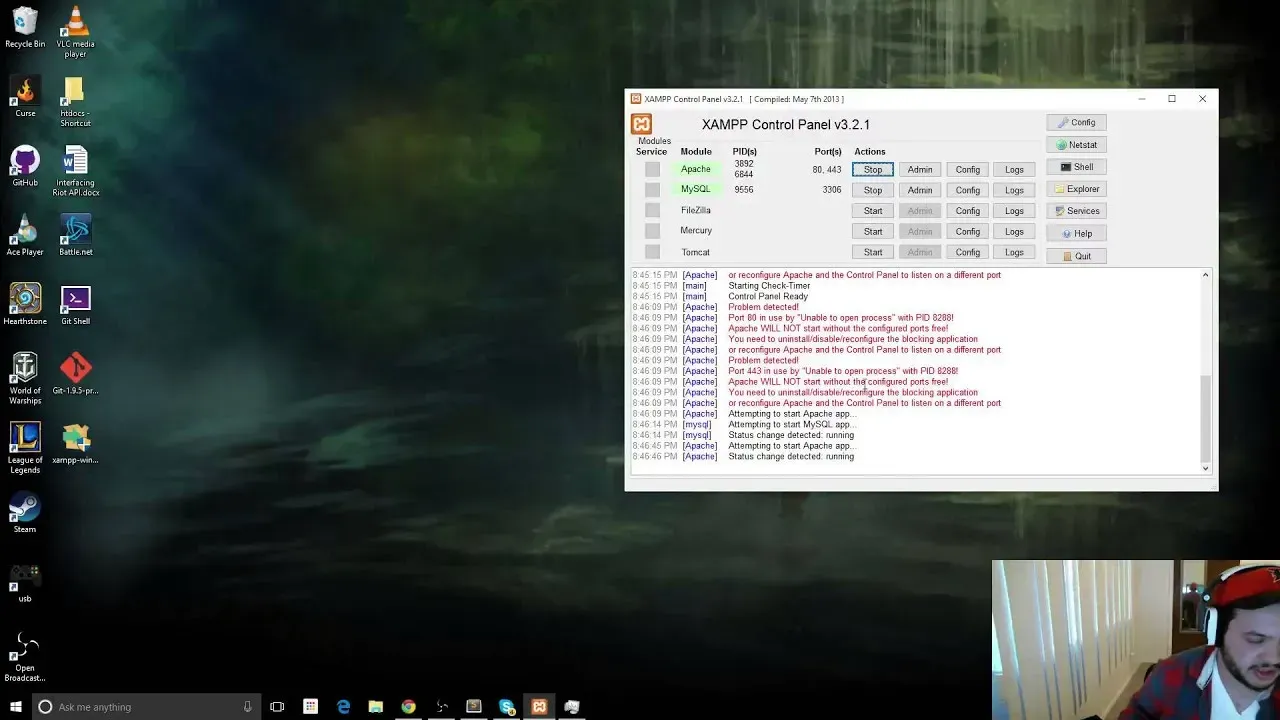Open Mercury Config options
Image resolution: width=1280 pixels, height=720 pixels.
[967, 231]
